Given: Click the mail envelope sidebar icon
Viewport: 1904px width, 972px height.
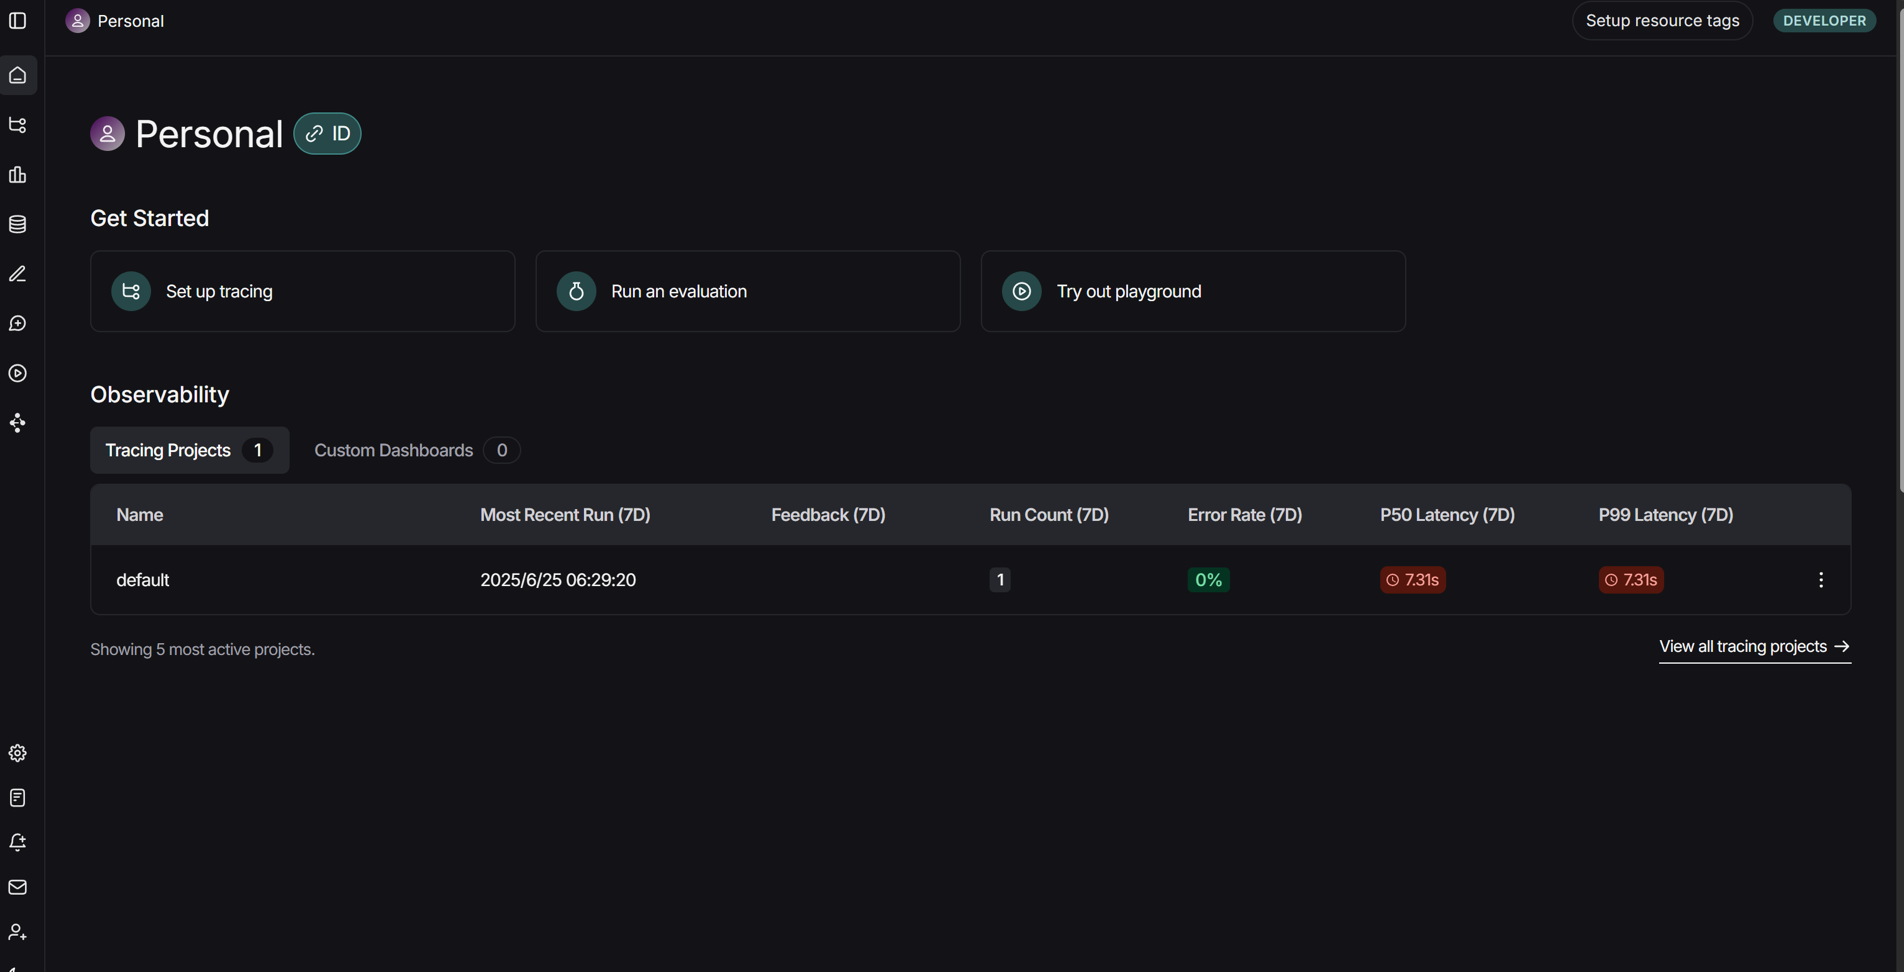Looking at the screenshot, I should [18, 887].
